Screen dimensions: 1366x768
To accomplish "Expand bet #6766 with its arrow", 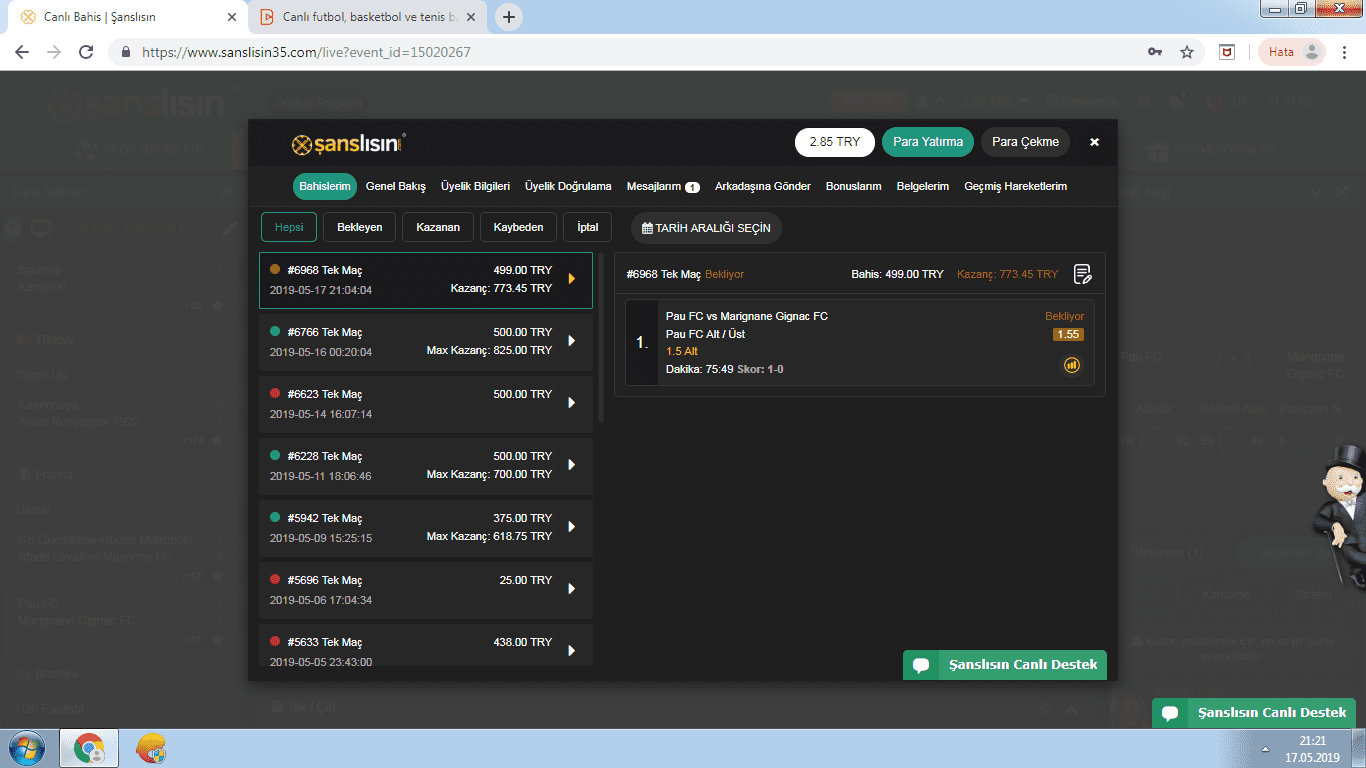I will coord(572,341).
